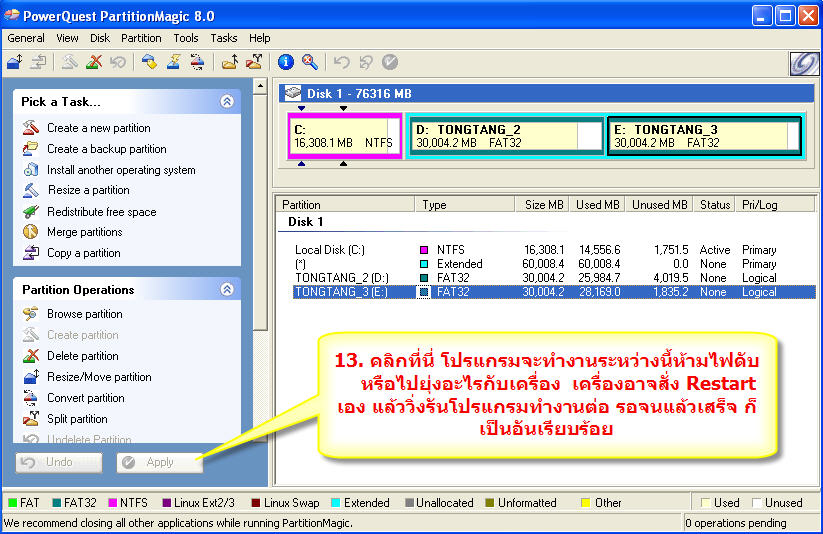Viewport: 823px width, 534px height.
Task: Click the Split partition toolbar icon
Action: point(254,62)
